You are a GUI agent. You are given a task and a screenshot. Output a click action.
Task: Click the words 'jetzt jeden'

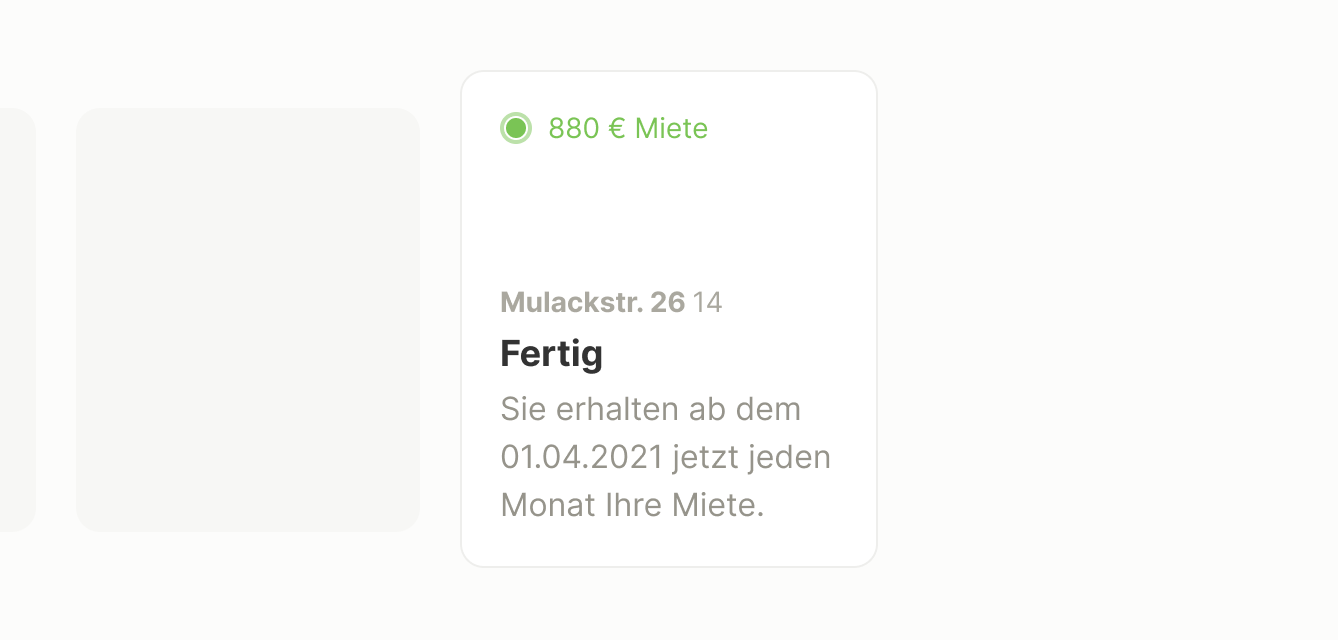[752, 457]
